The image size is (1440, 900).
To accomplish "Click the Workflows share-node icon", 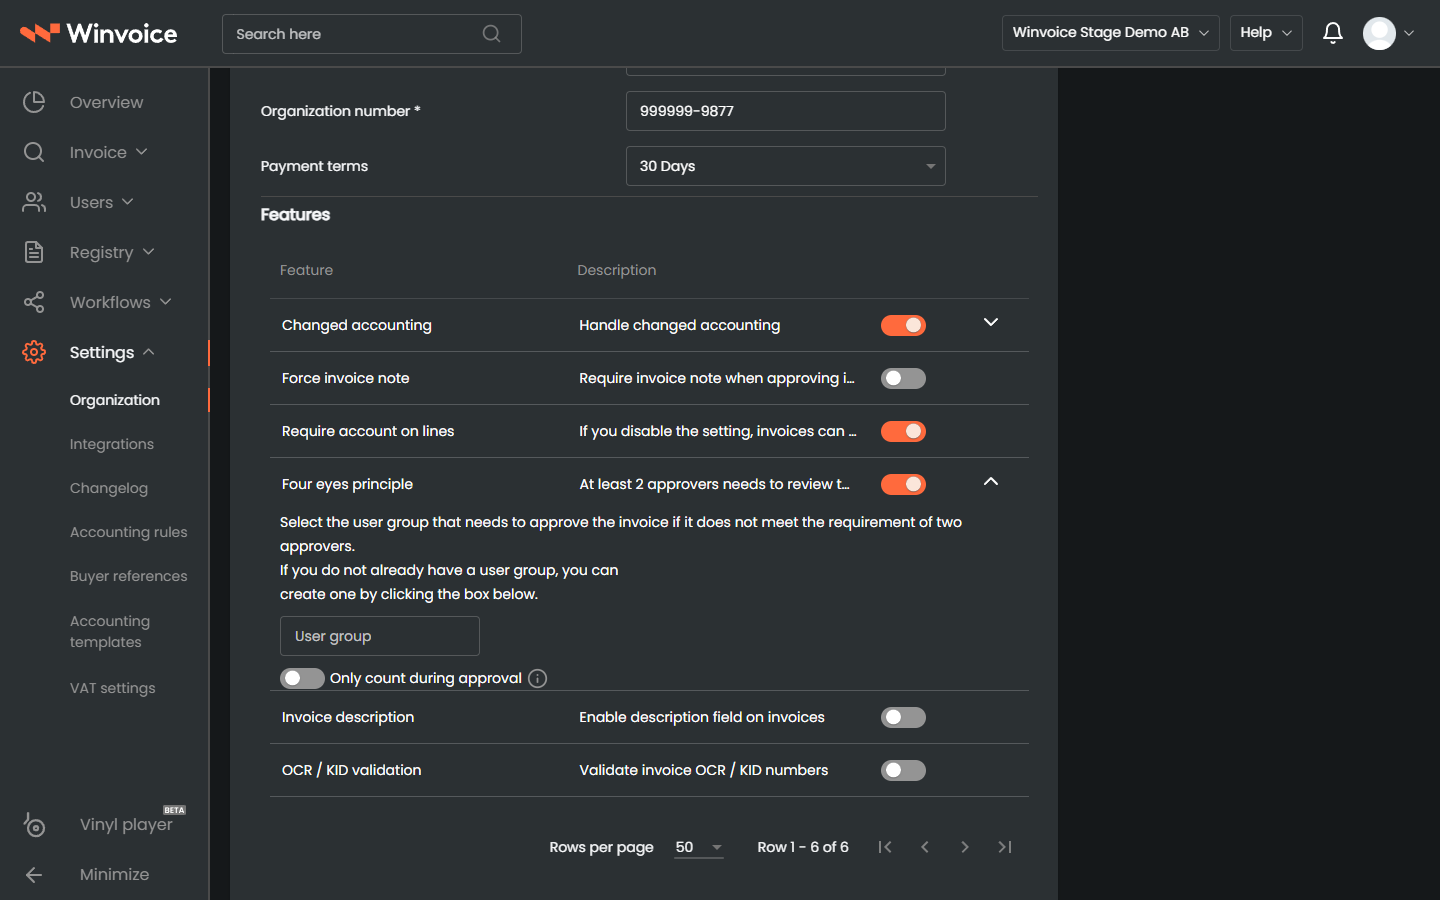I will pos(34,302).
